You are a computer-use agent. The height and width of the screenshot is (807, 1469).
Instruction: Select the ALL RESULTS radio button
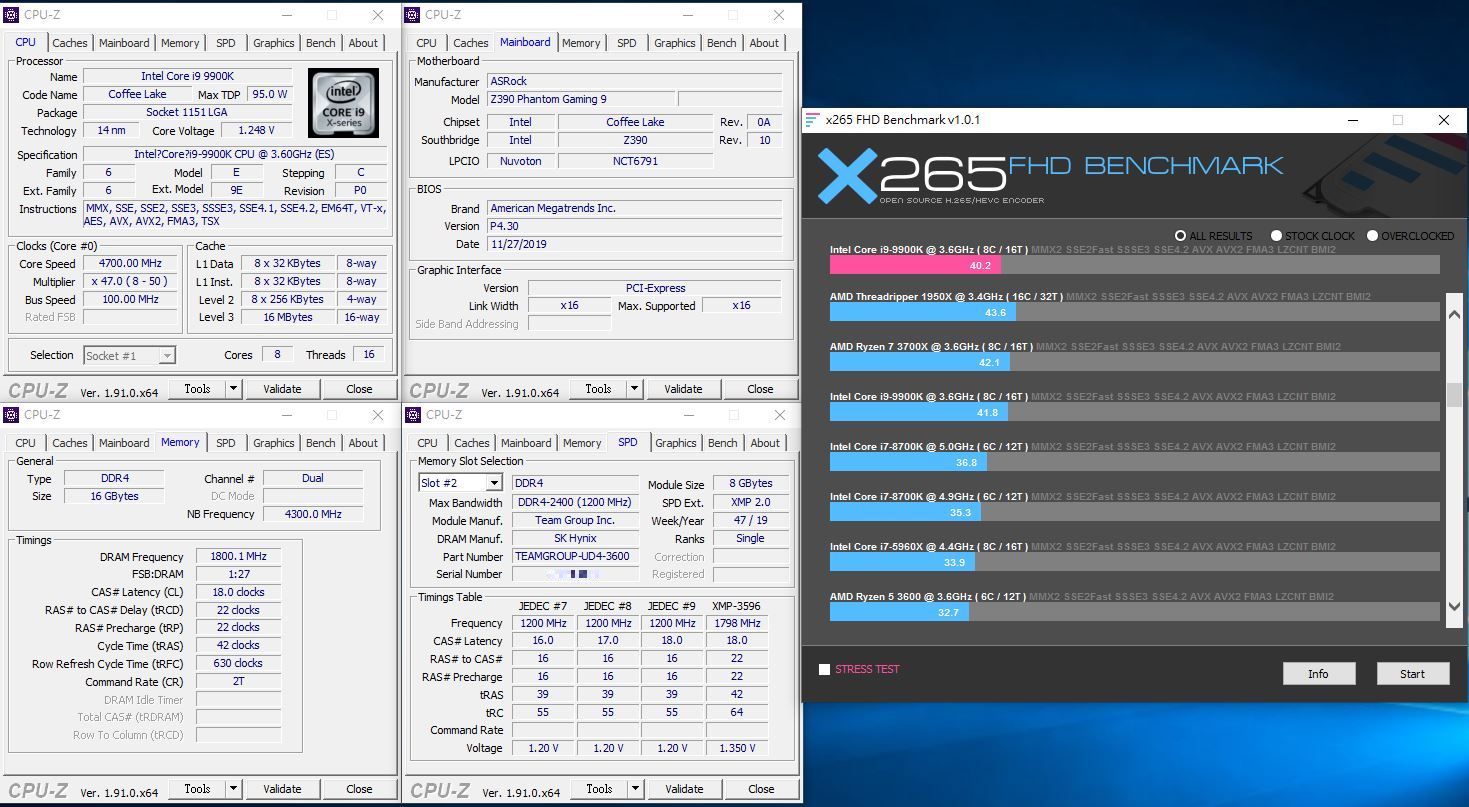[1180, 236]
